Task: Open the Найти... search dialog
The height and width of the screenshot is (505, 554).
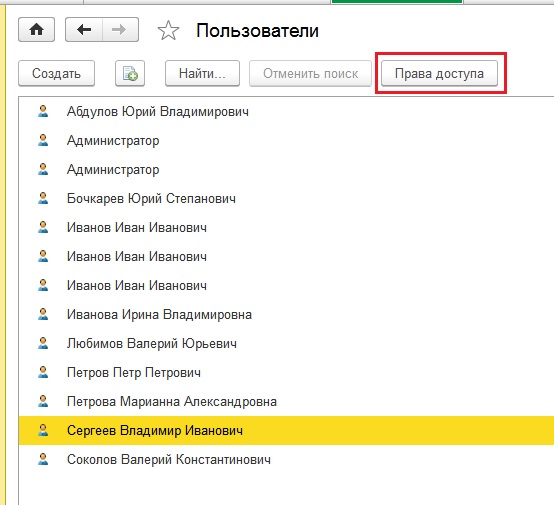Action: (202, 74)
